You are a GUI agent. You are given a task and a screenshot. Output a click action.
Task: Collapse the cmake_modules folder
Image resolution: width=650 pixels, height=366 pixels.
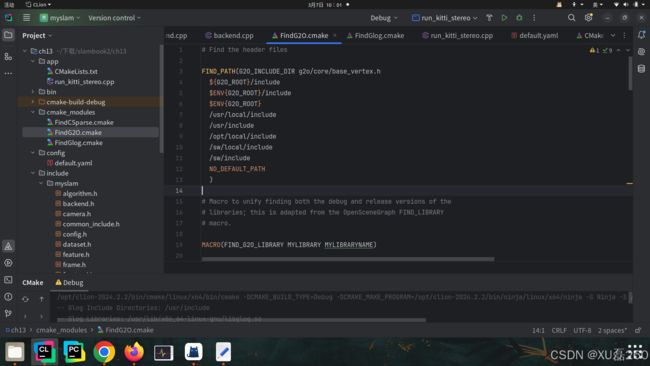[33, 112]
